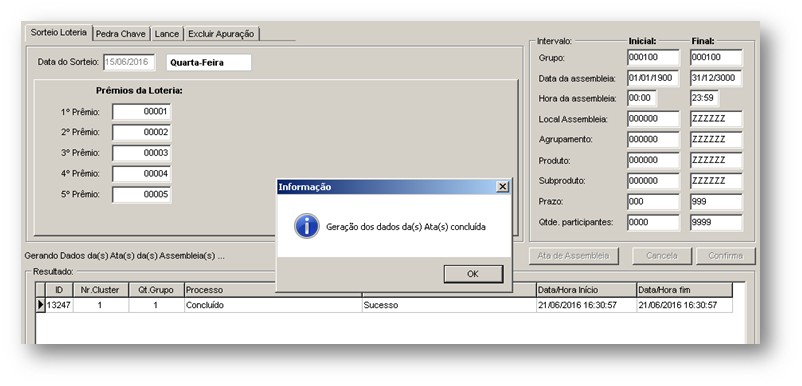Viewport: 802px width, 386px height.
Task: Click Subproduto Final field
Action: [716, 181]
